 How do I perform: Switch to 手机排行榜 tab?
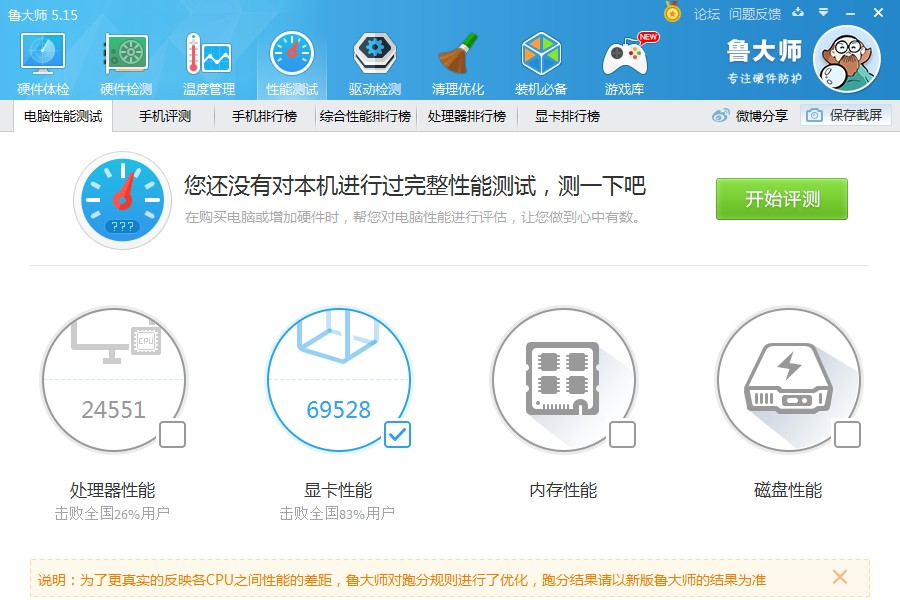(x=264, y=117)
